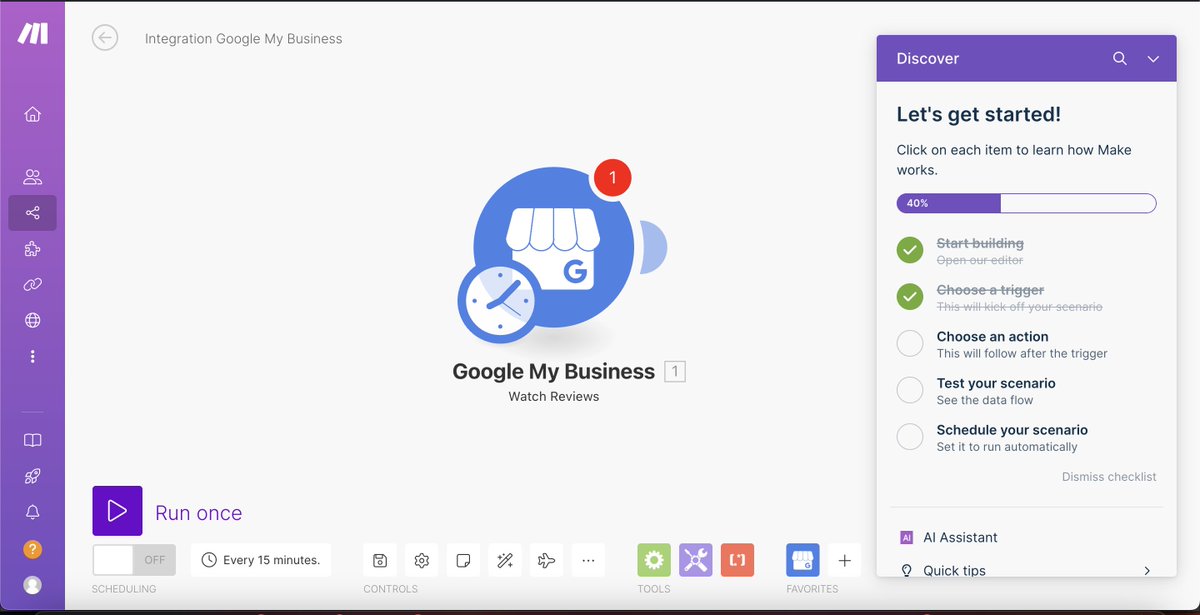Open AI Assistant entry
Viewport: 1200px width, 615px height.
click(x=1026, y=537)
